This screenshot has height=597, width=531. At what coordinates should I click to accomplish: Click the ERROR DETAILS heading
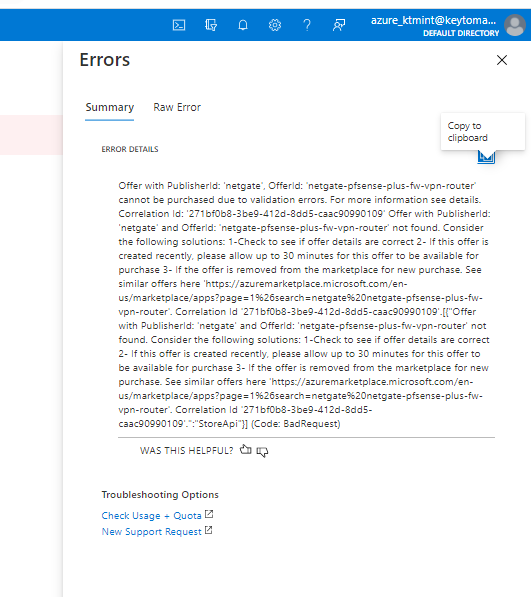pyautogui.click(x=130, y=149)
